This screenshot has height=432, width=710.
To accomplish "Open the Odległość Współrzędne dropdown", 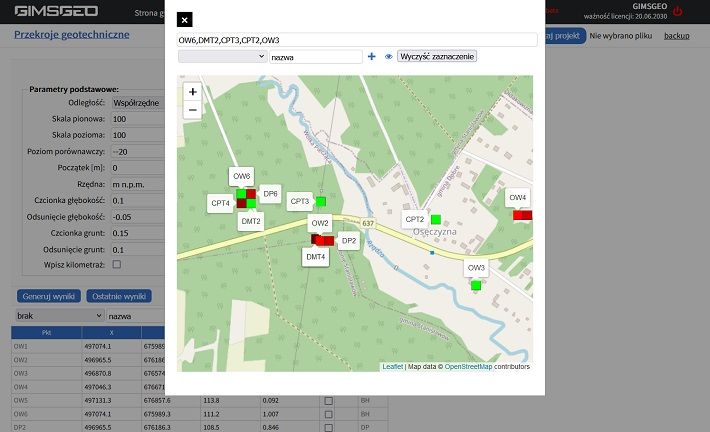I will 138,103.
